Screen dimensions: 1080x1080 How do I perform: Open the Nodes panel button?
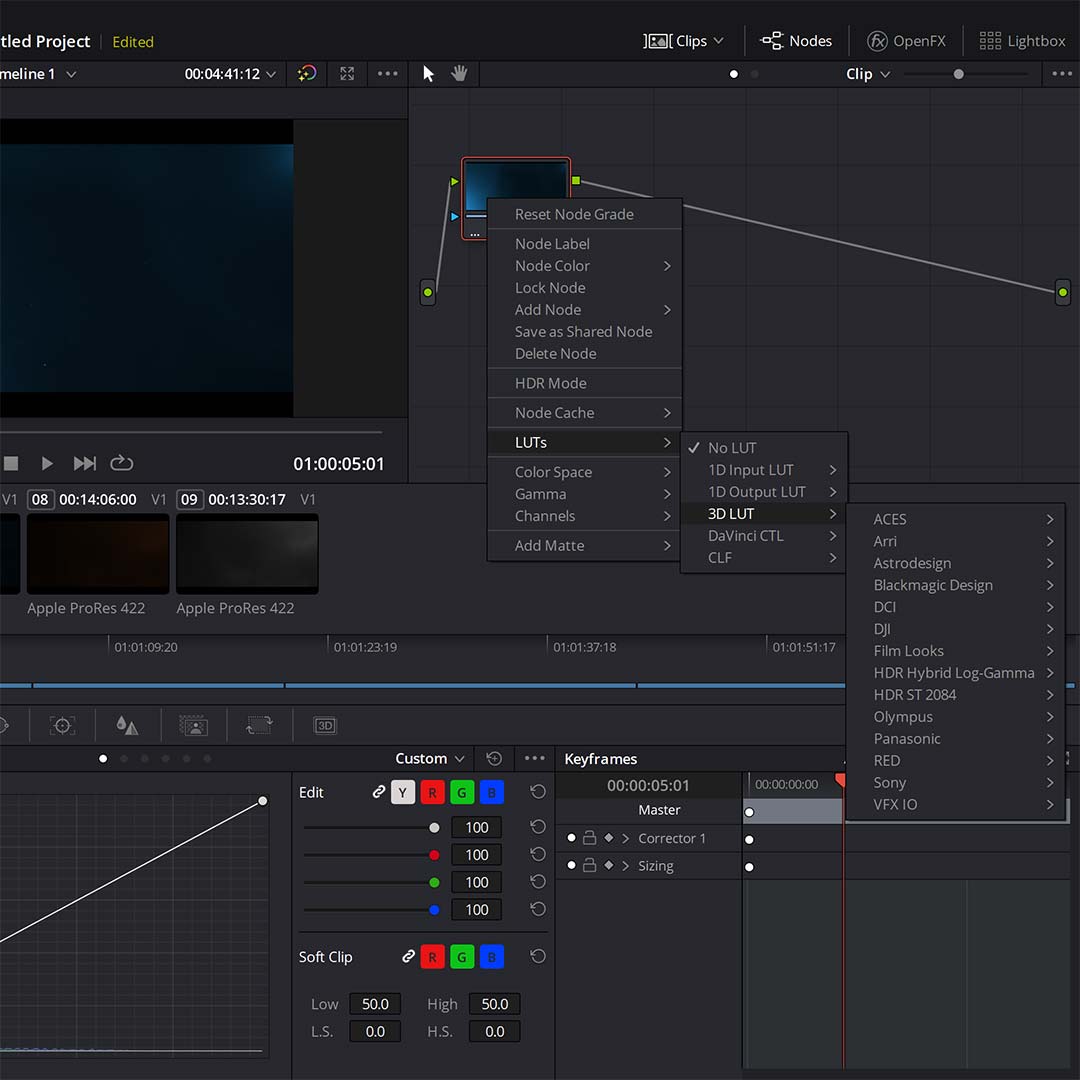796,41
